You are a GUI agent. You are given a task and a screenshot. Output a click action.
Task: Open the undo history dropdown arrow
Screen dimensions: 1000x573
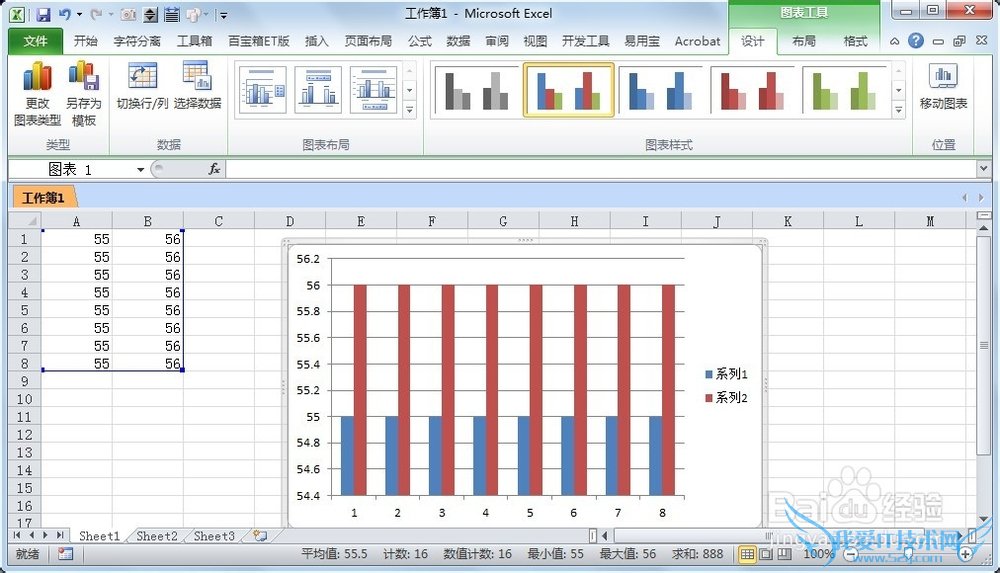(x=79, y=14)
